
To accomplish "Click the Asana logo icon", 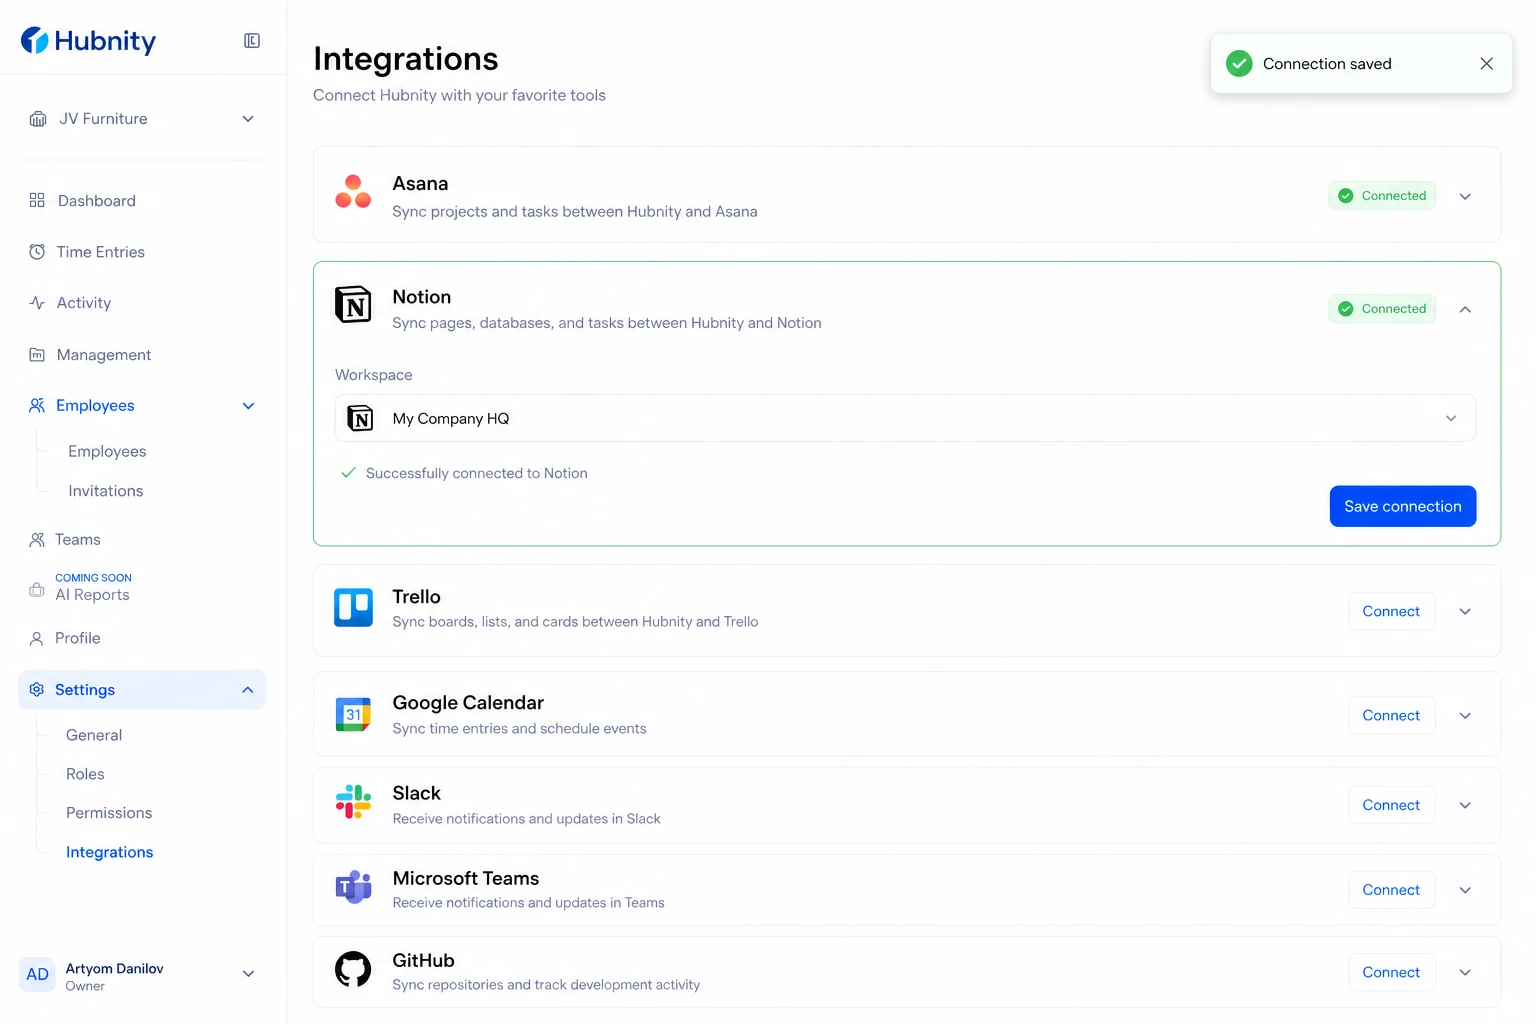I will click(353, 192).
